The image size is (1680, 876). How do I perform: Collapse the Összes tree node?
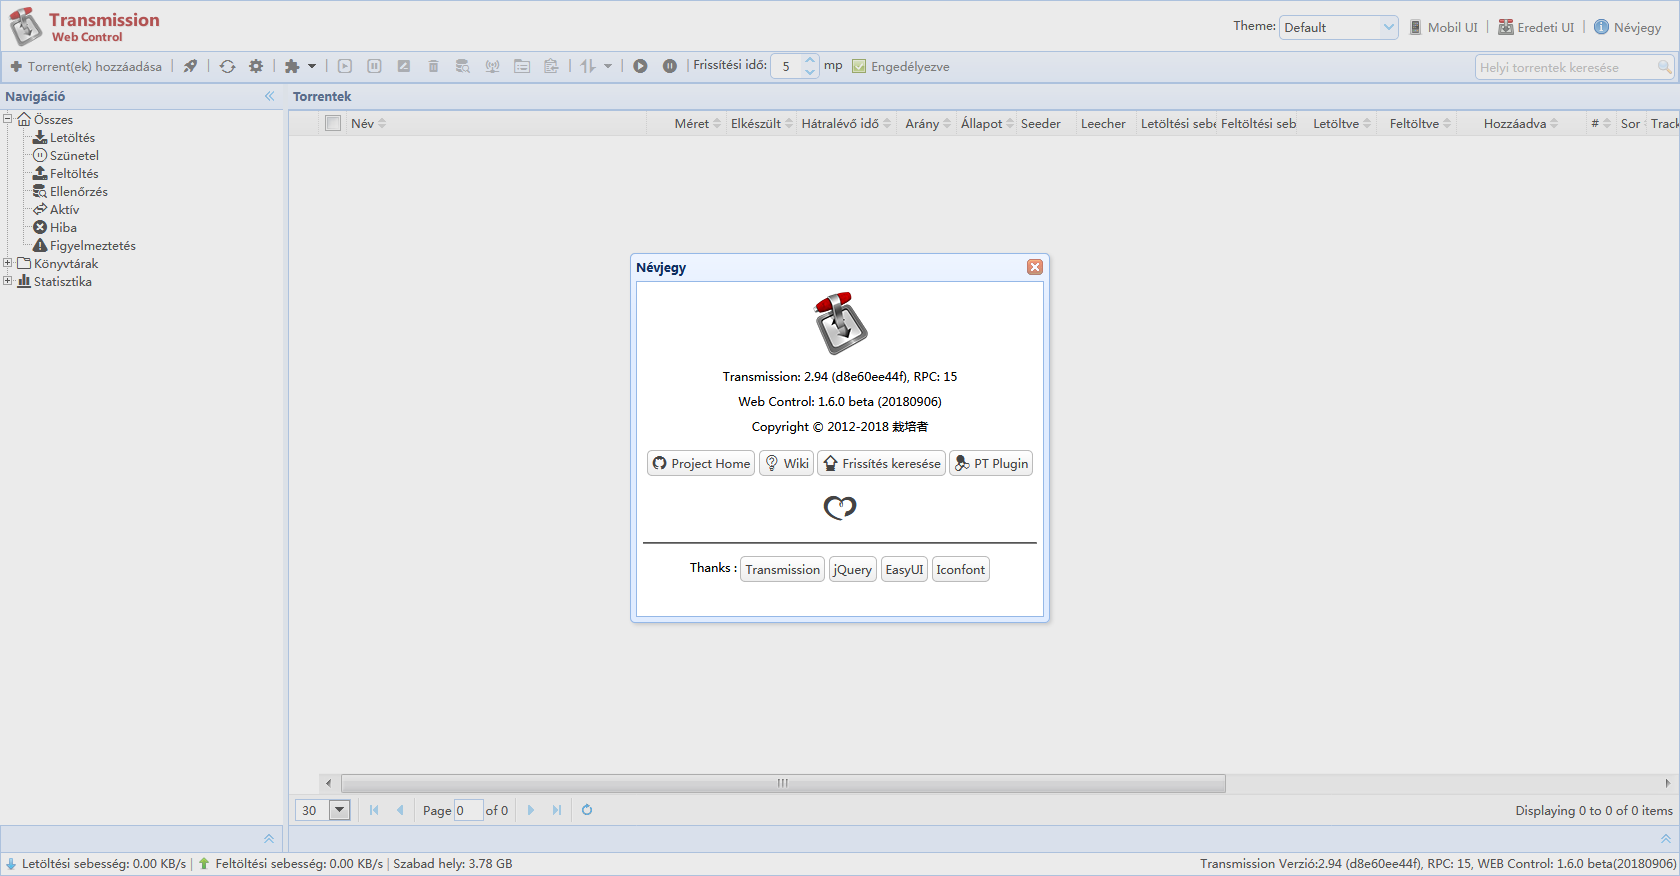click(8, 119)
